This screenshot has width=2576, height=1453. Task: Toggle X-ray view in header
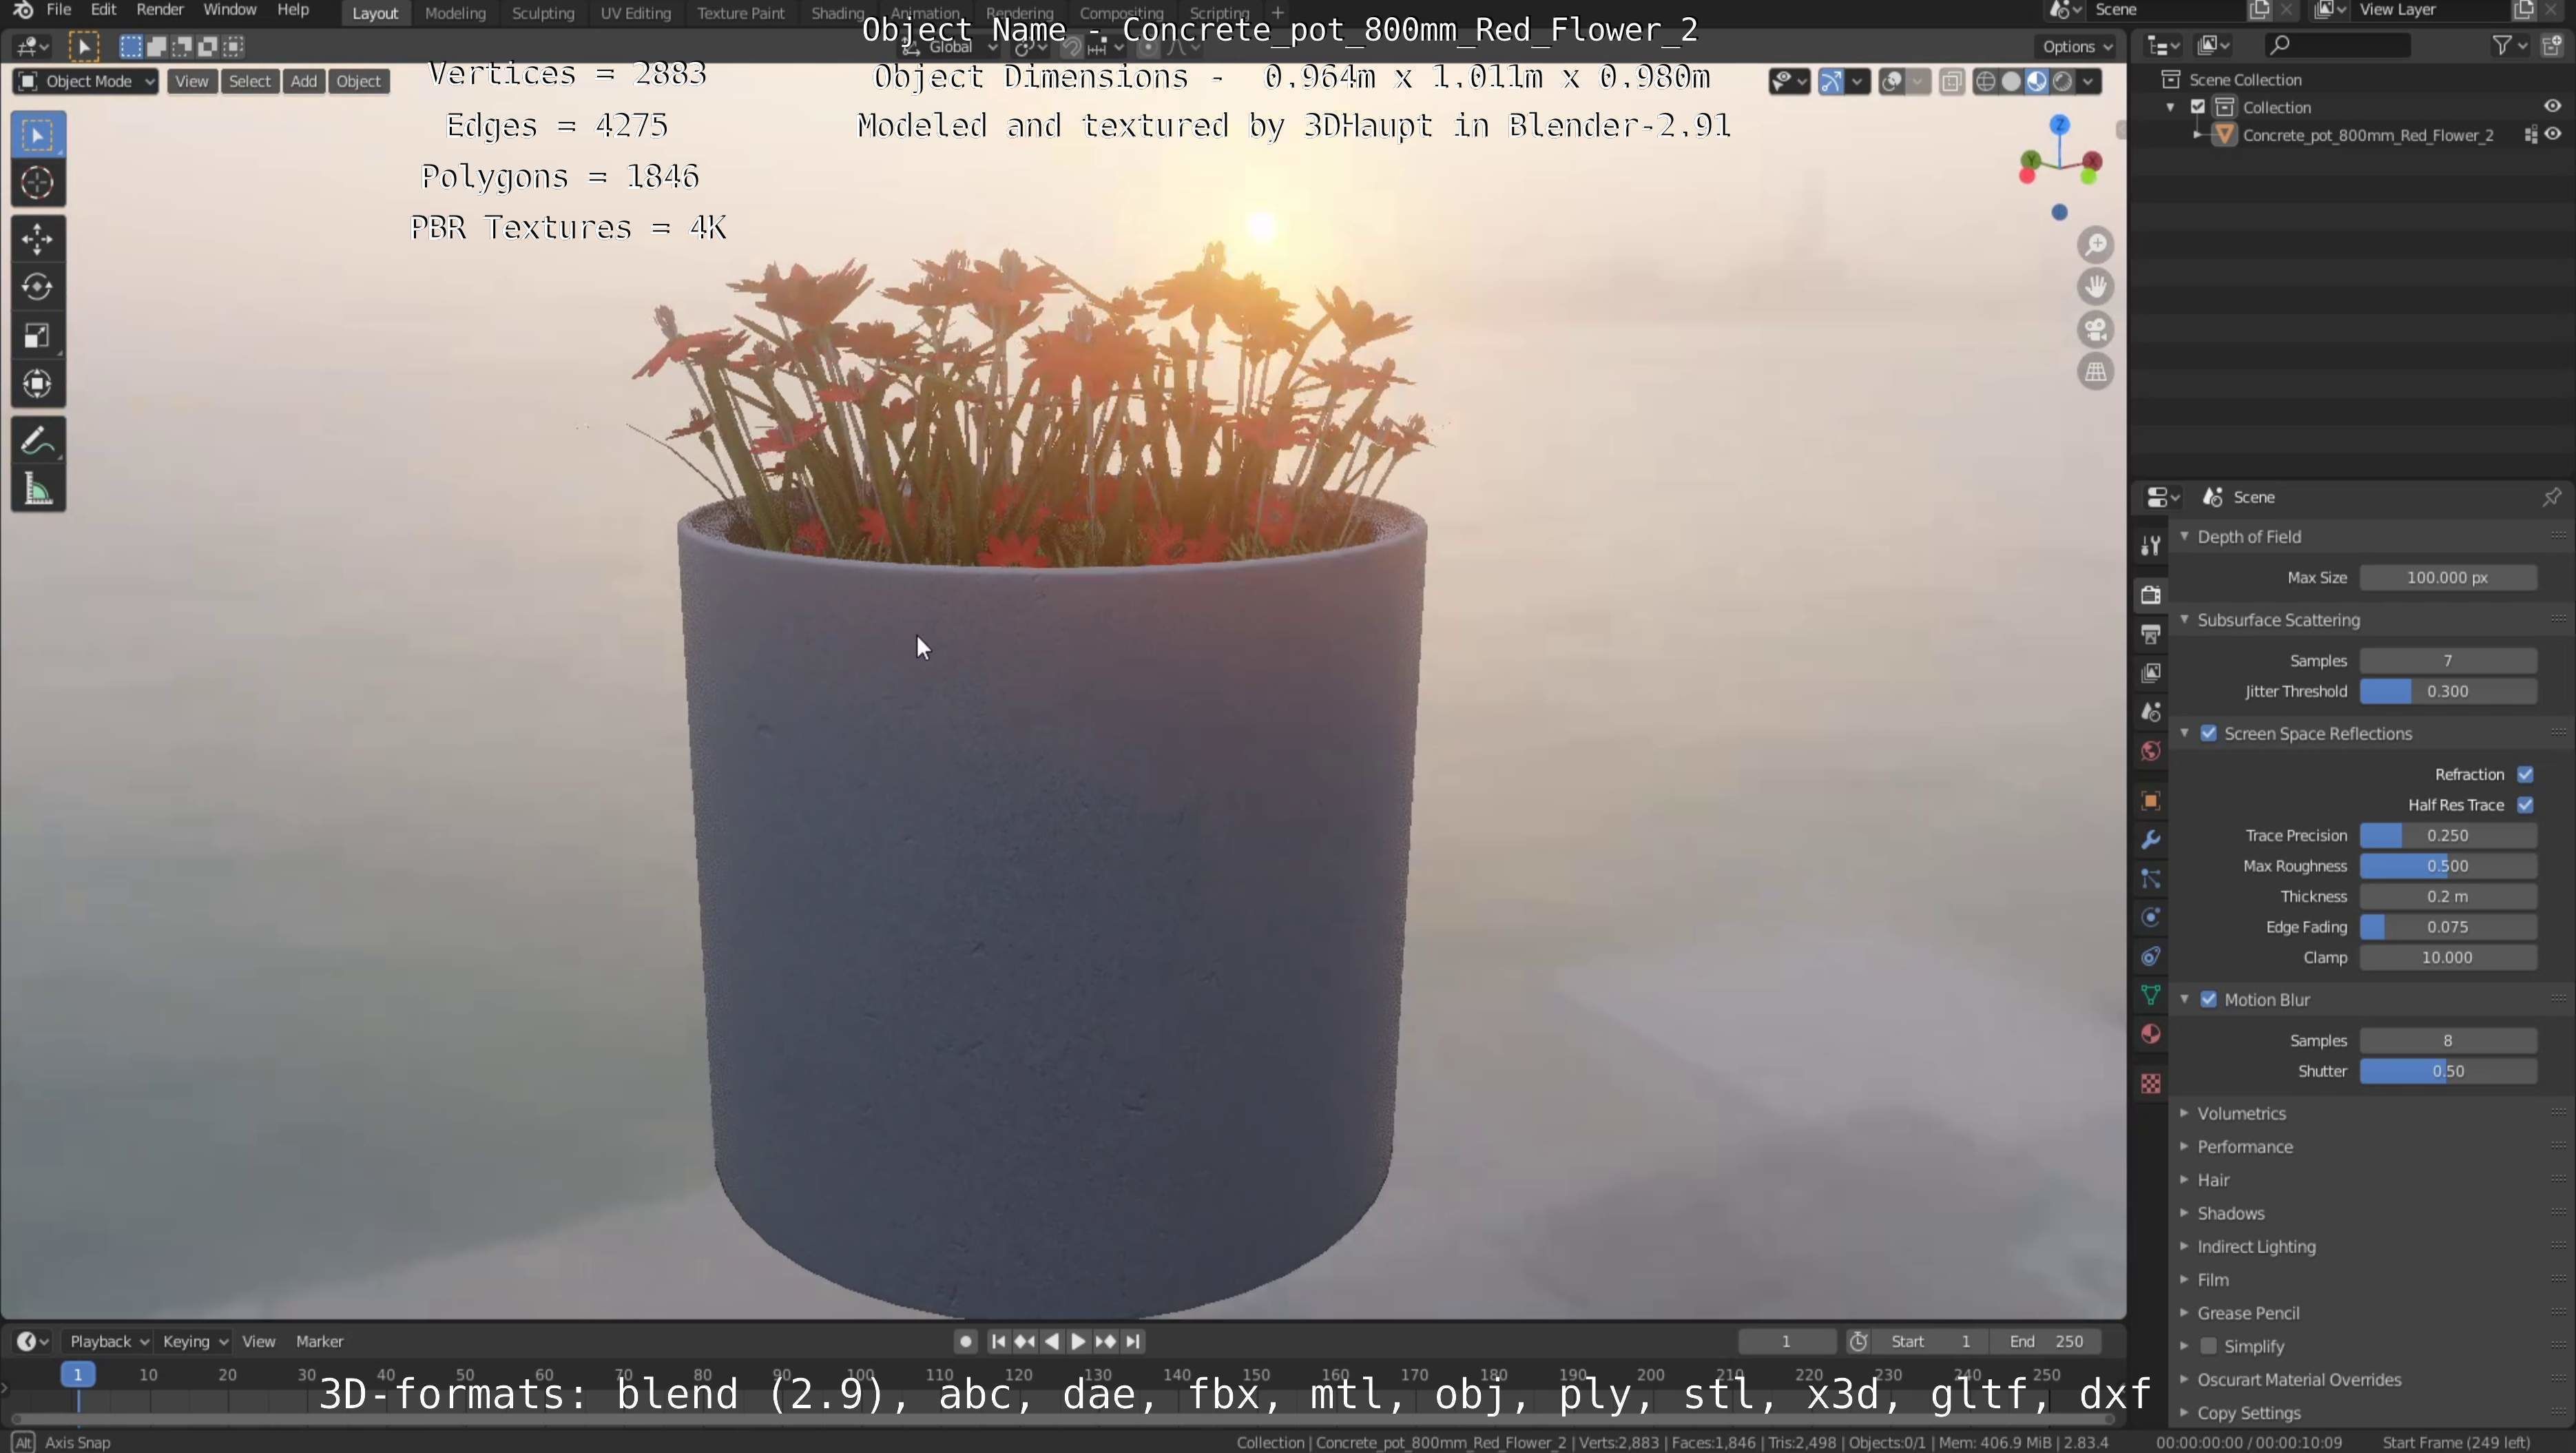pos(1951,82)
